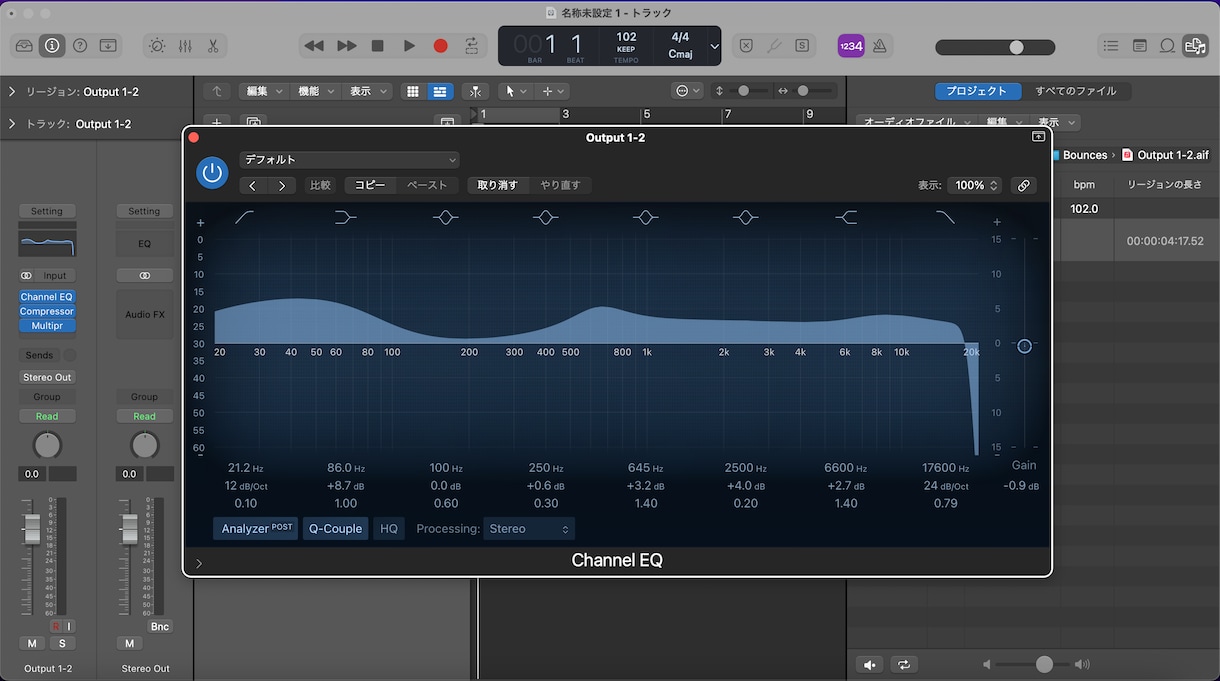Toggle the Q-Couple button
Image resolution: width=1220 pixels, height=681 pixels.
[x=335, y=529]
